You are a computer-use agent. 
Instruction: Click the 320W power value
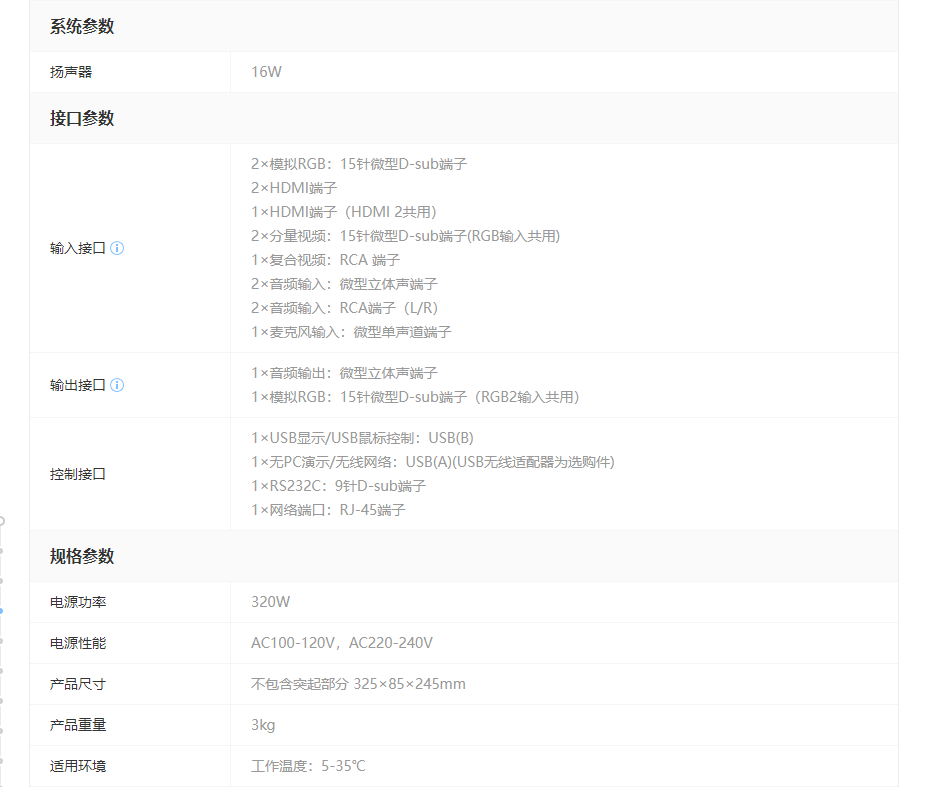click(x=270, y=602)
